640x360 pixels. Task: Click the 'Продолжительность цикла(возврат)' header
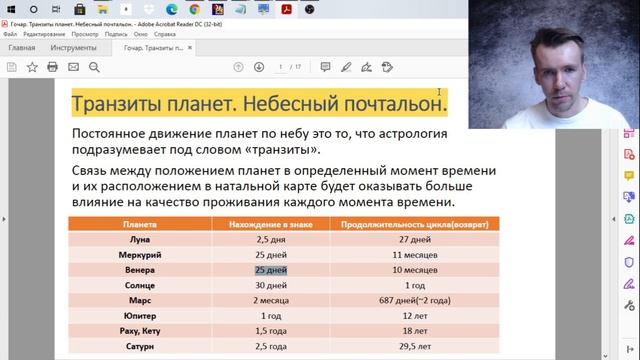[415, 224]
